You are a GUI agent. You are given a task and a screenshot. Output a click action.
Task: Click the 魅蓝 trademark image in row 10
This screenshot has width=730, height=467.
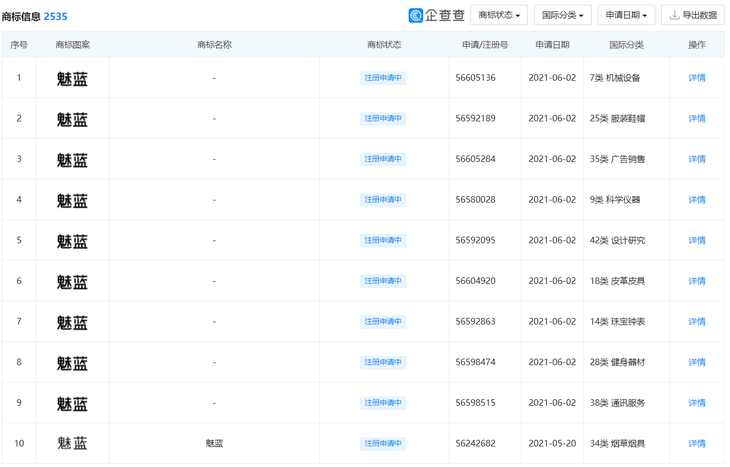72,443
